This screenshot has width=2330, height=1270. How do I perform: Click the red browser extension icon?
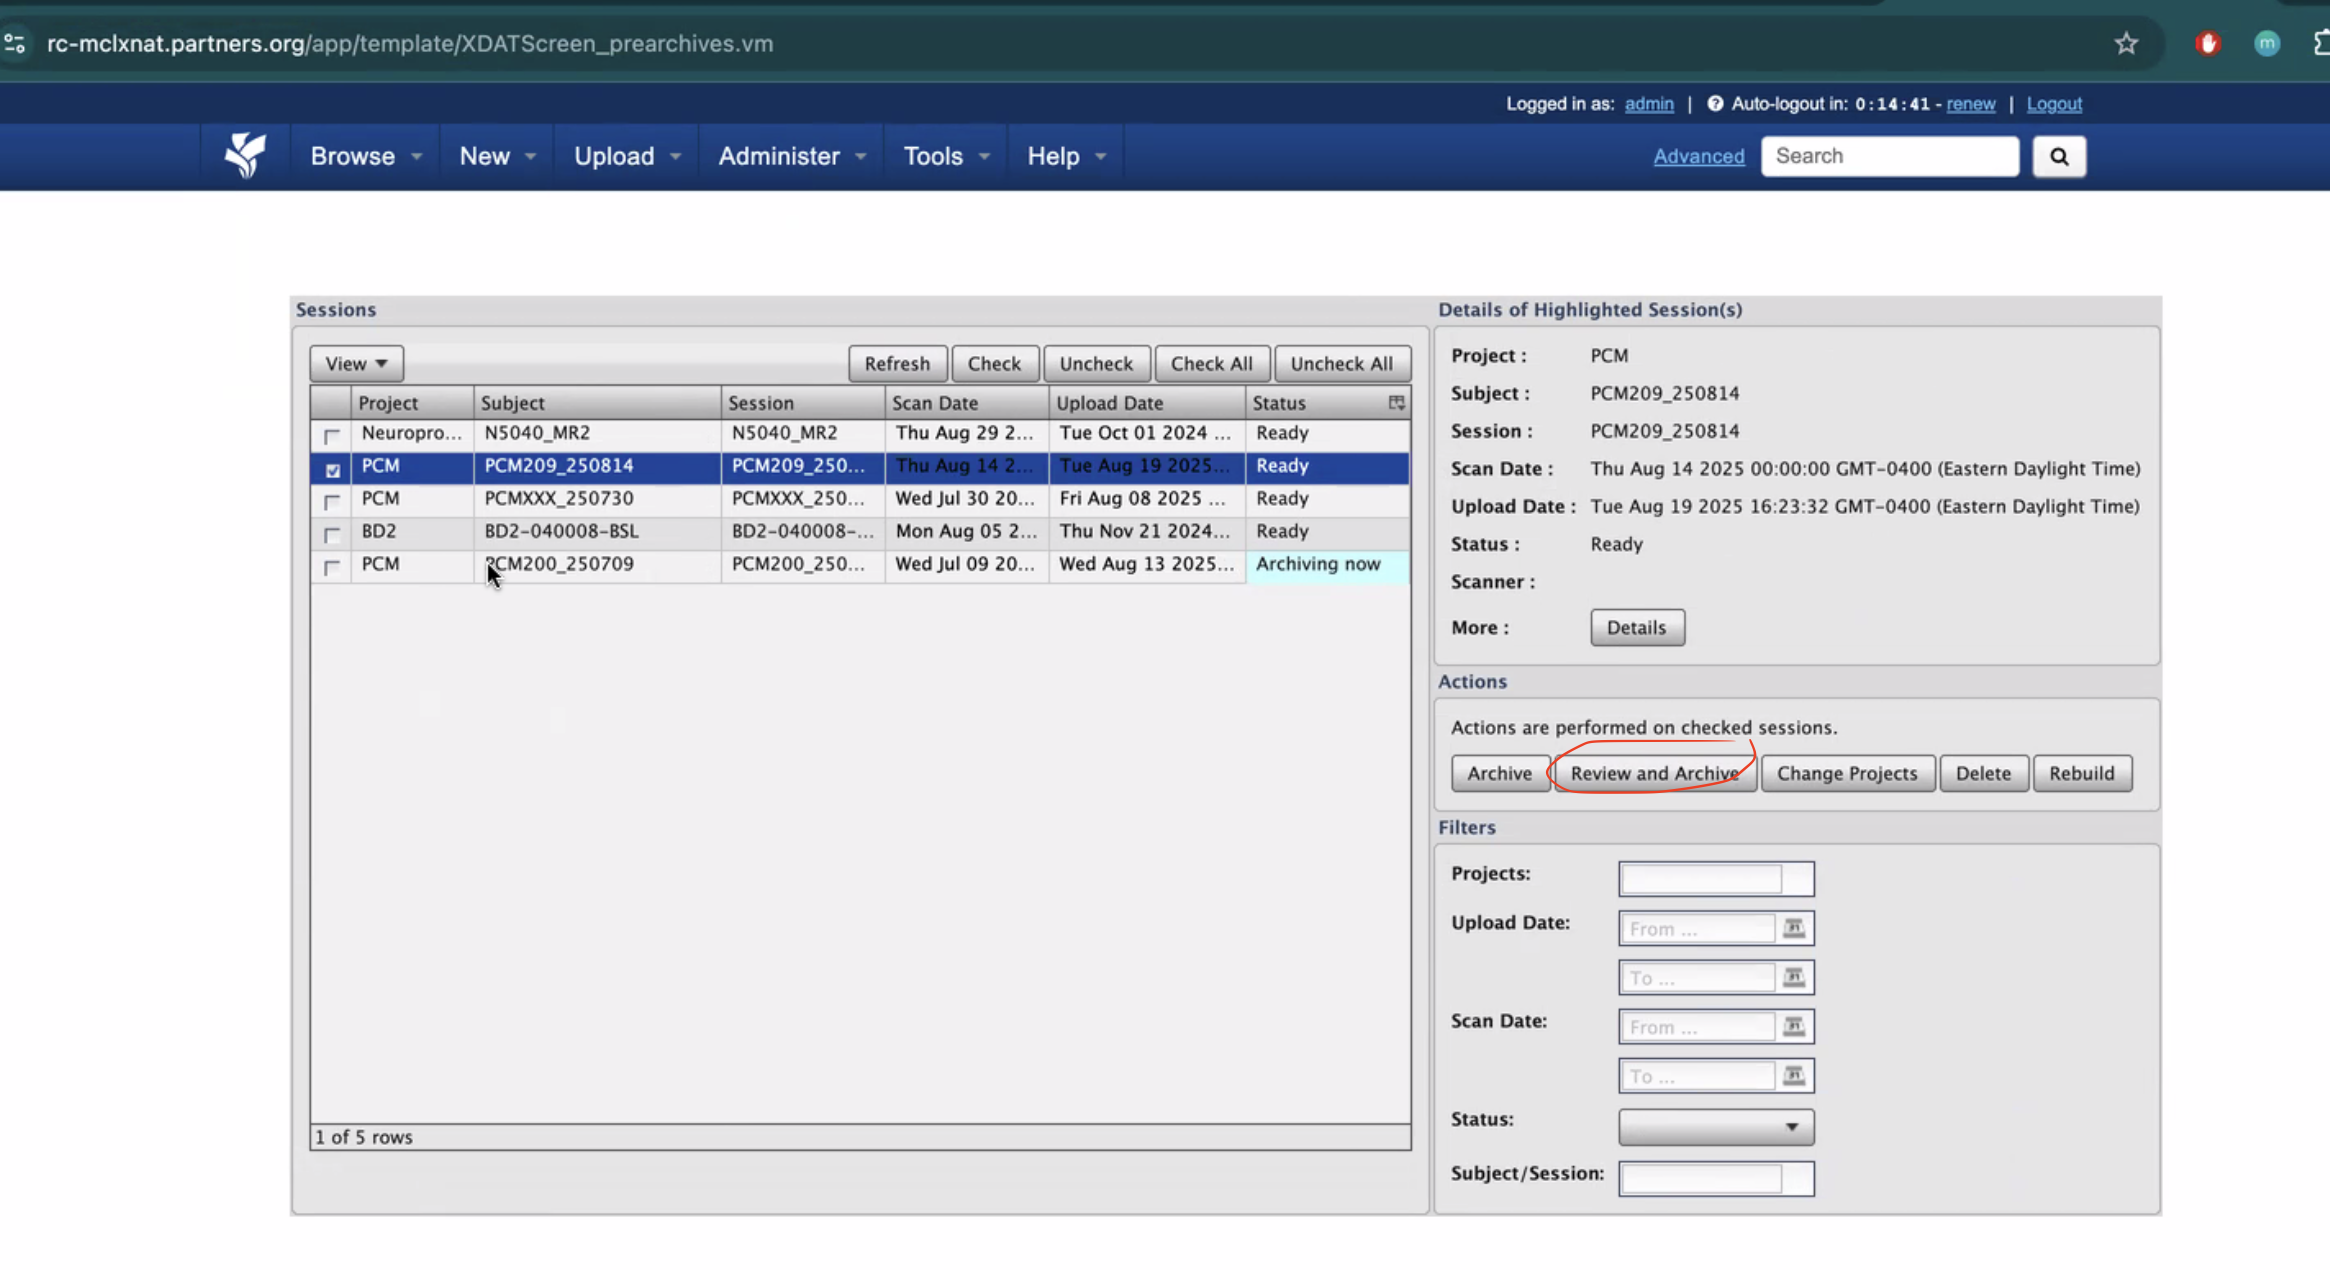(x=2208, y=43)
